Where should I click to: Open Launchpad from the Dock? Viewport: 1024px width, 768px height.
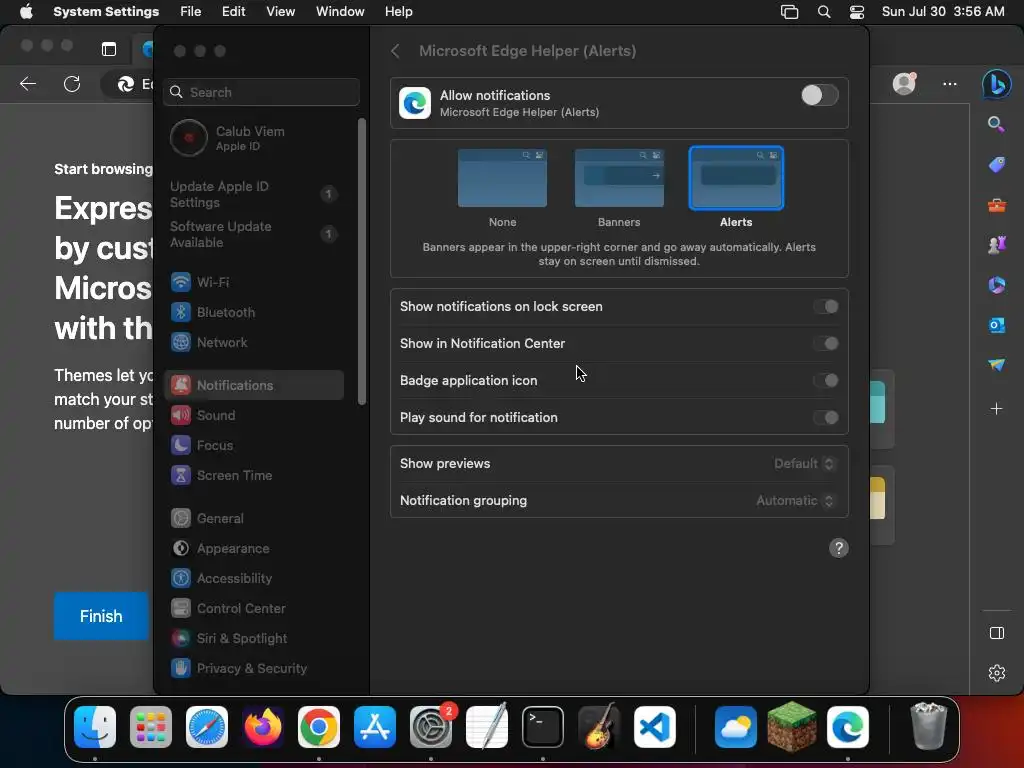point(151,727)
